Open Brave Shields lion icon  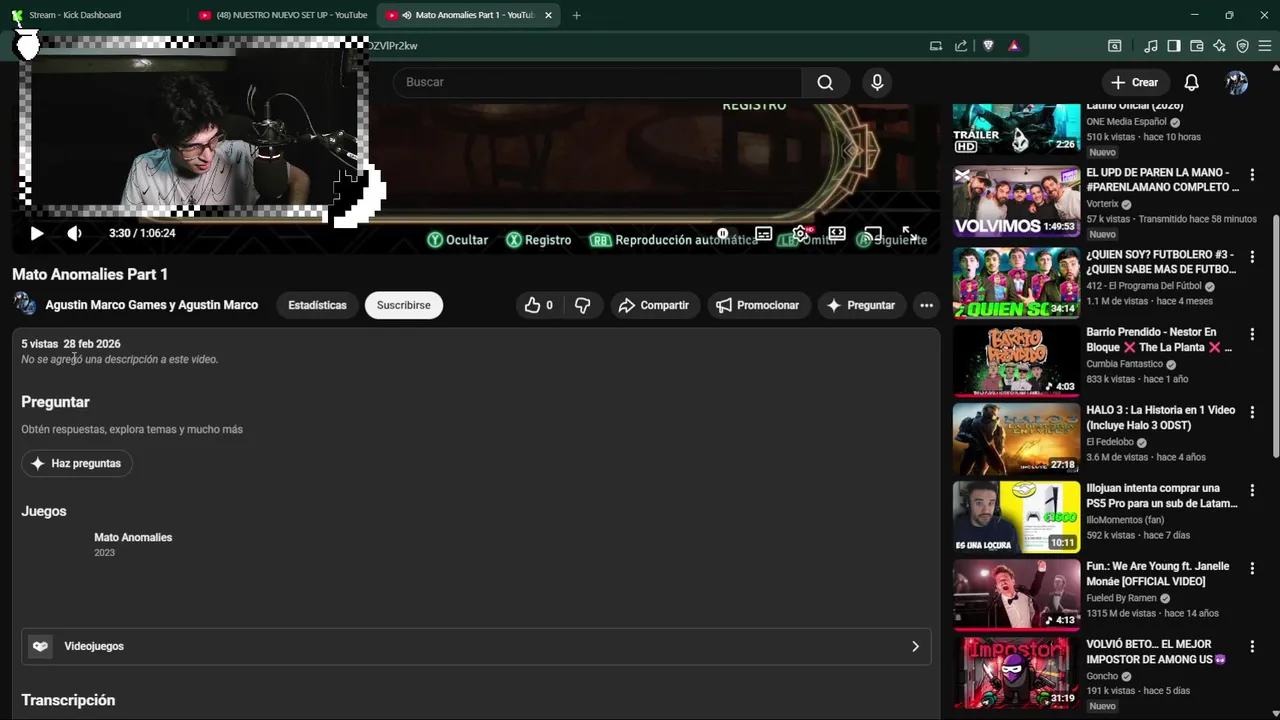[988, 46]
